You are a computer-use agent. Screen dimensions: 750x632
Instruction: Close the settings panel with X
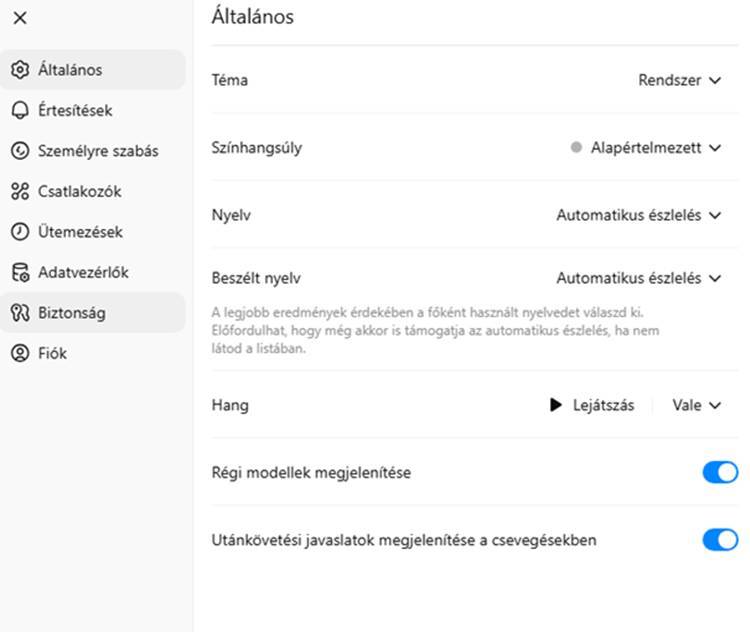[20, 18]
